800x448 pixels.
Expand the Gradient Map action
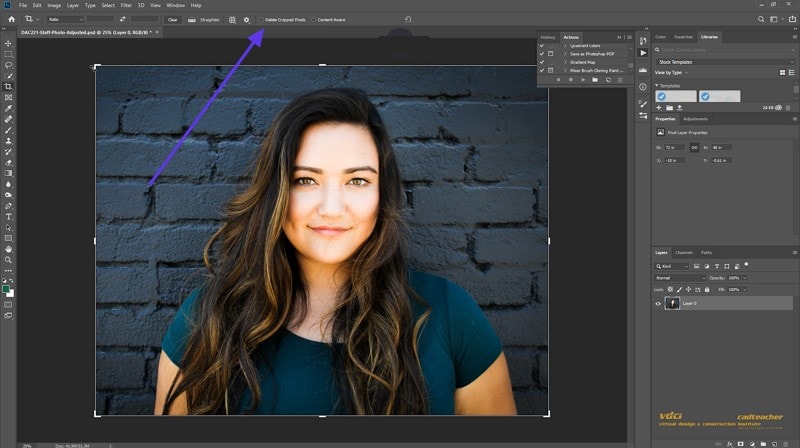click(565, 62)
